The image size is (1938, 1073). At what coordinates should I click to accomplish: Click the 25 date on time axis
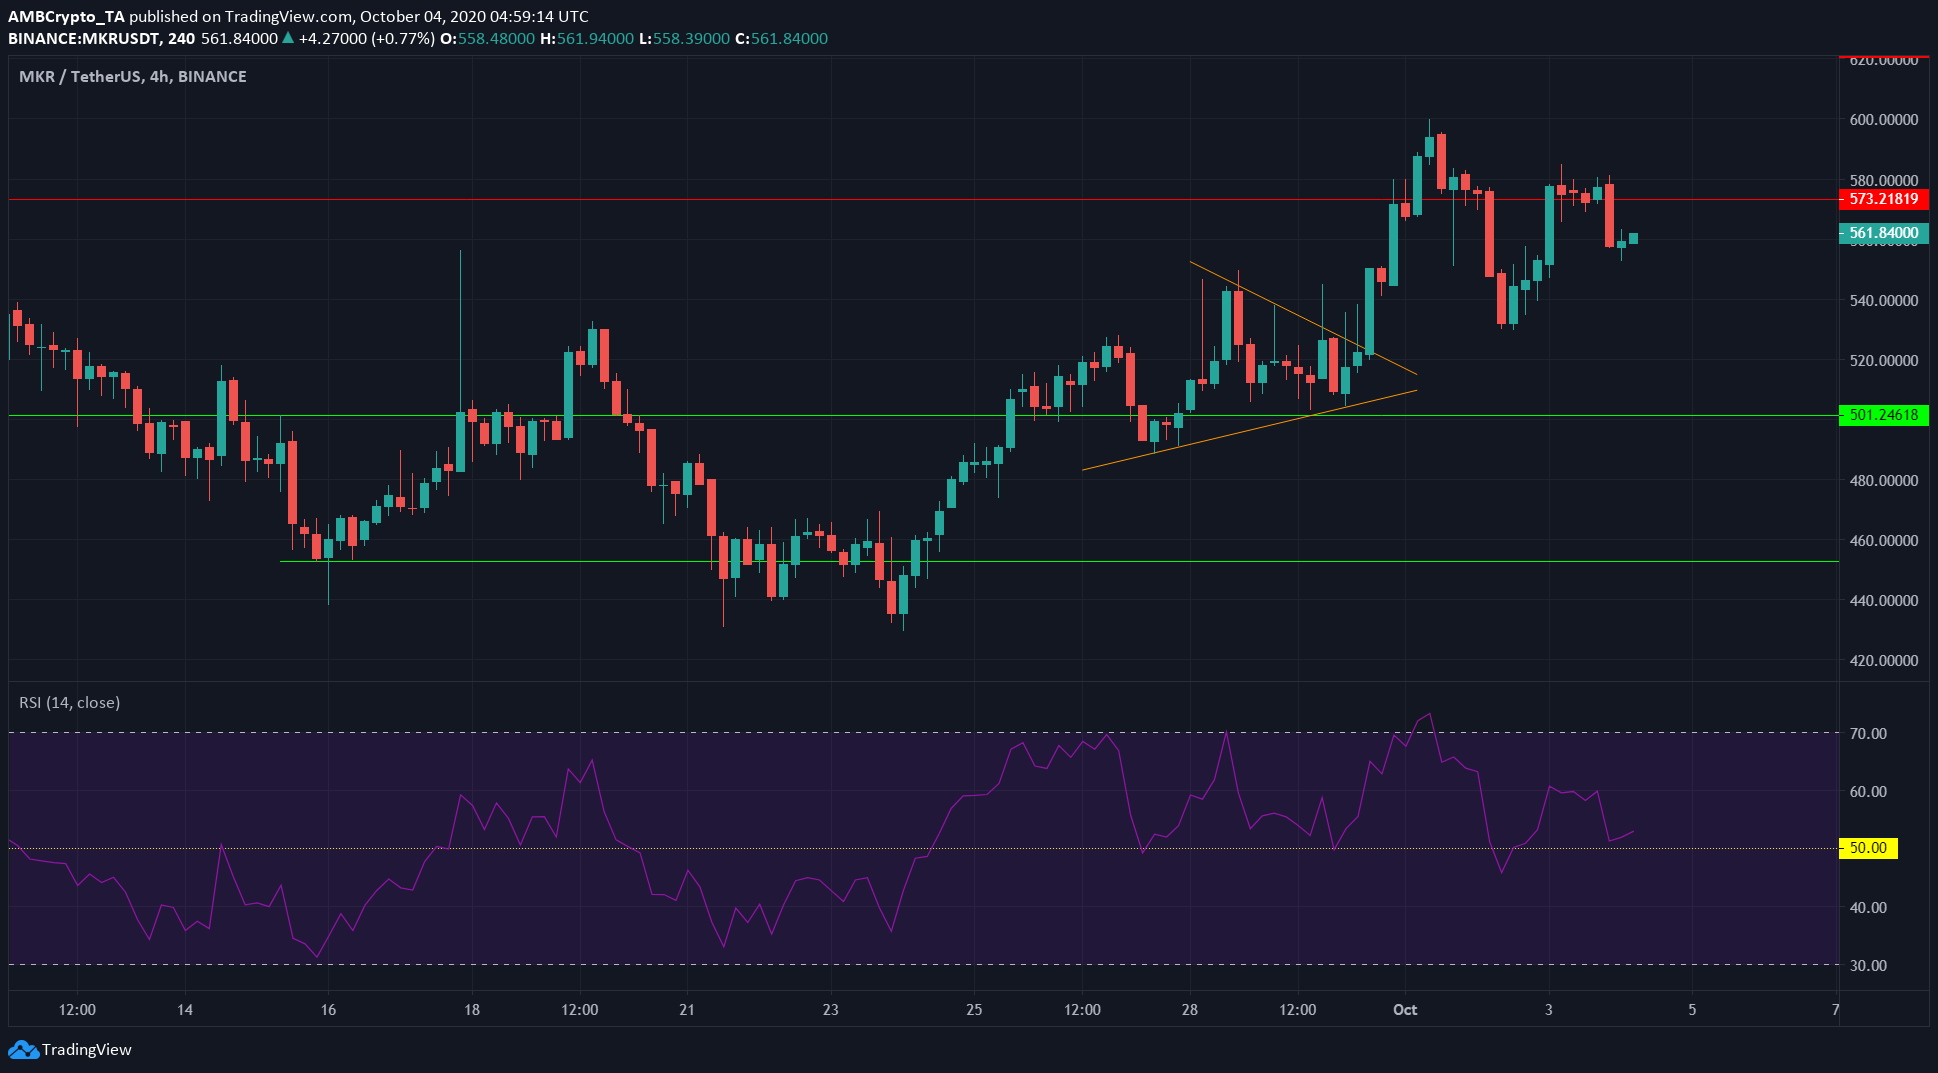[x=974, y=1010]
